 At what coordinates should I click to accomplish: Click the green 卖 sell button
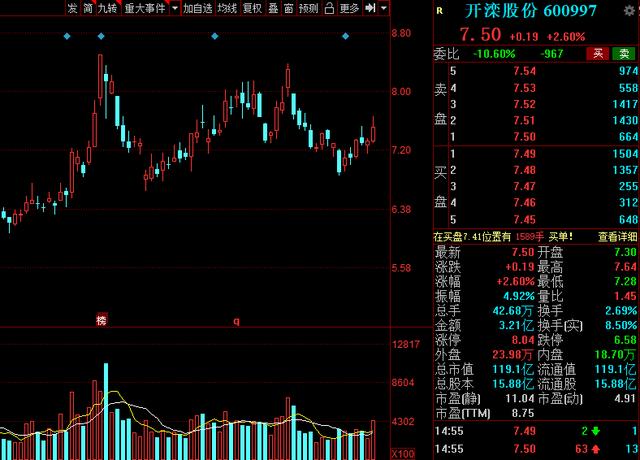point(624,53)
